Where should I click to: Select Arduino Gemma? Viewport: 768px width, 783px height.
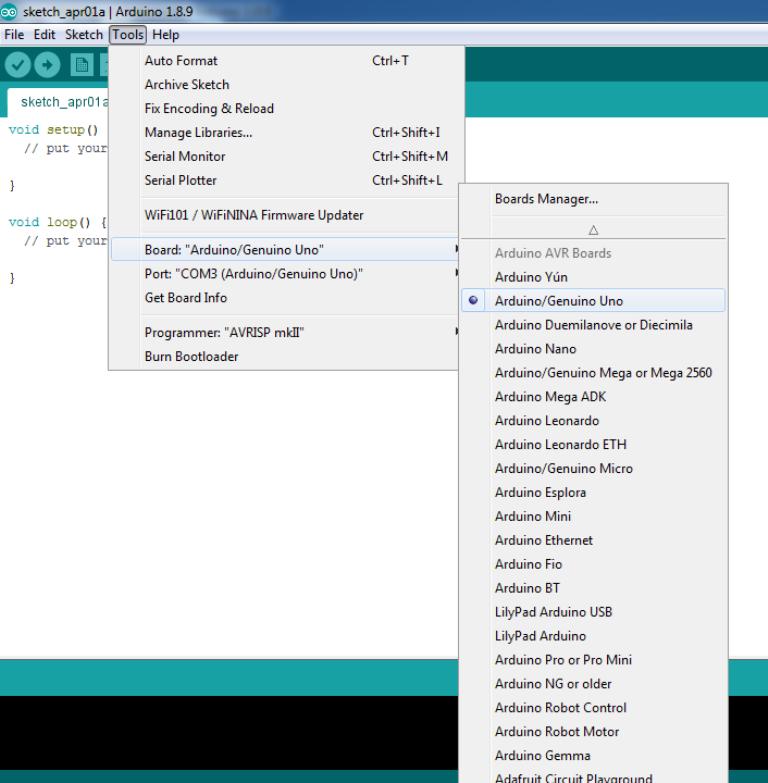coord(593,756)
